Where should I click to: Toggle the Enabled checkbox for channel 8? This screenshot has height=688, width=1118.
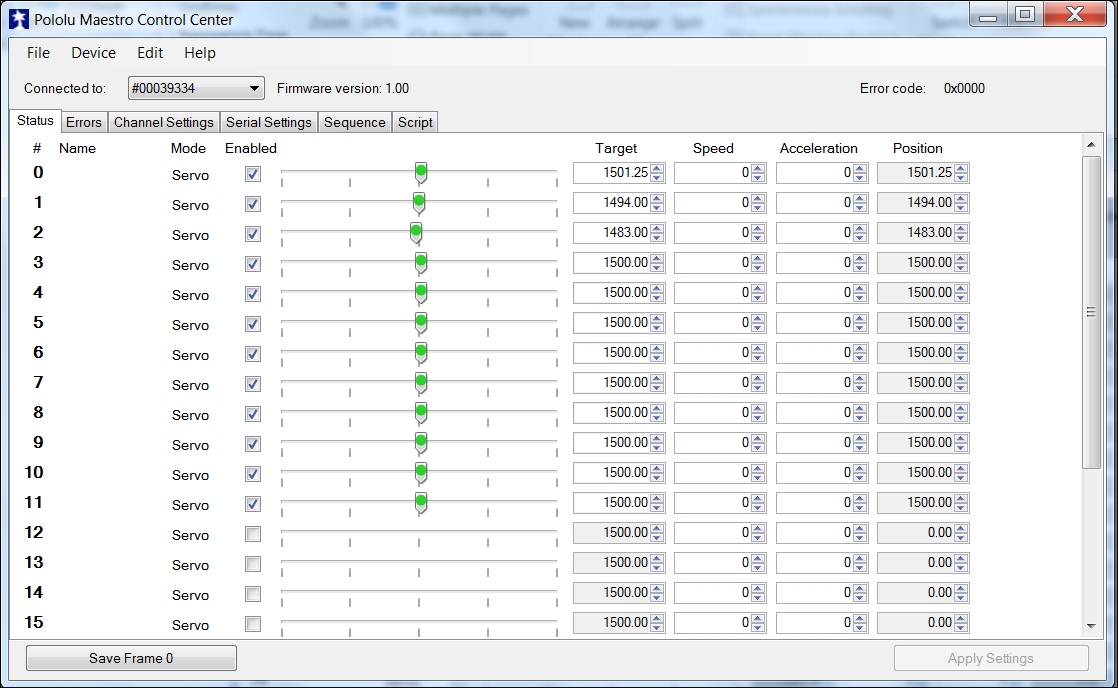click(252, 414)
